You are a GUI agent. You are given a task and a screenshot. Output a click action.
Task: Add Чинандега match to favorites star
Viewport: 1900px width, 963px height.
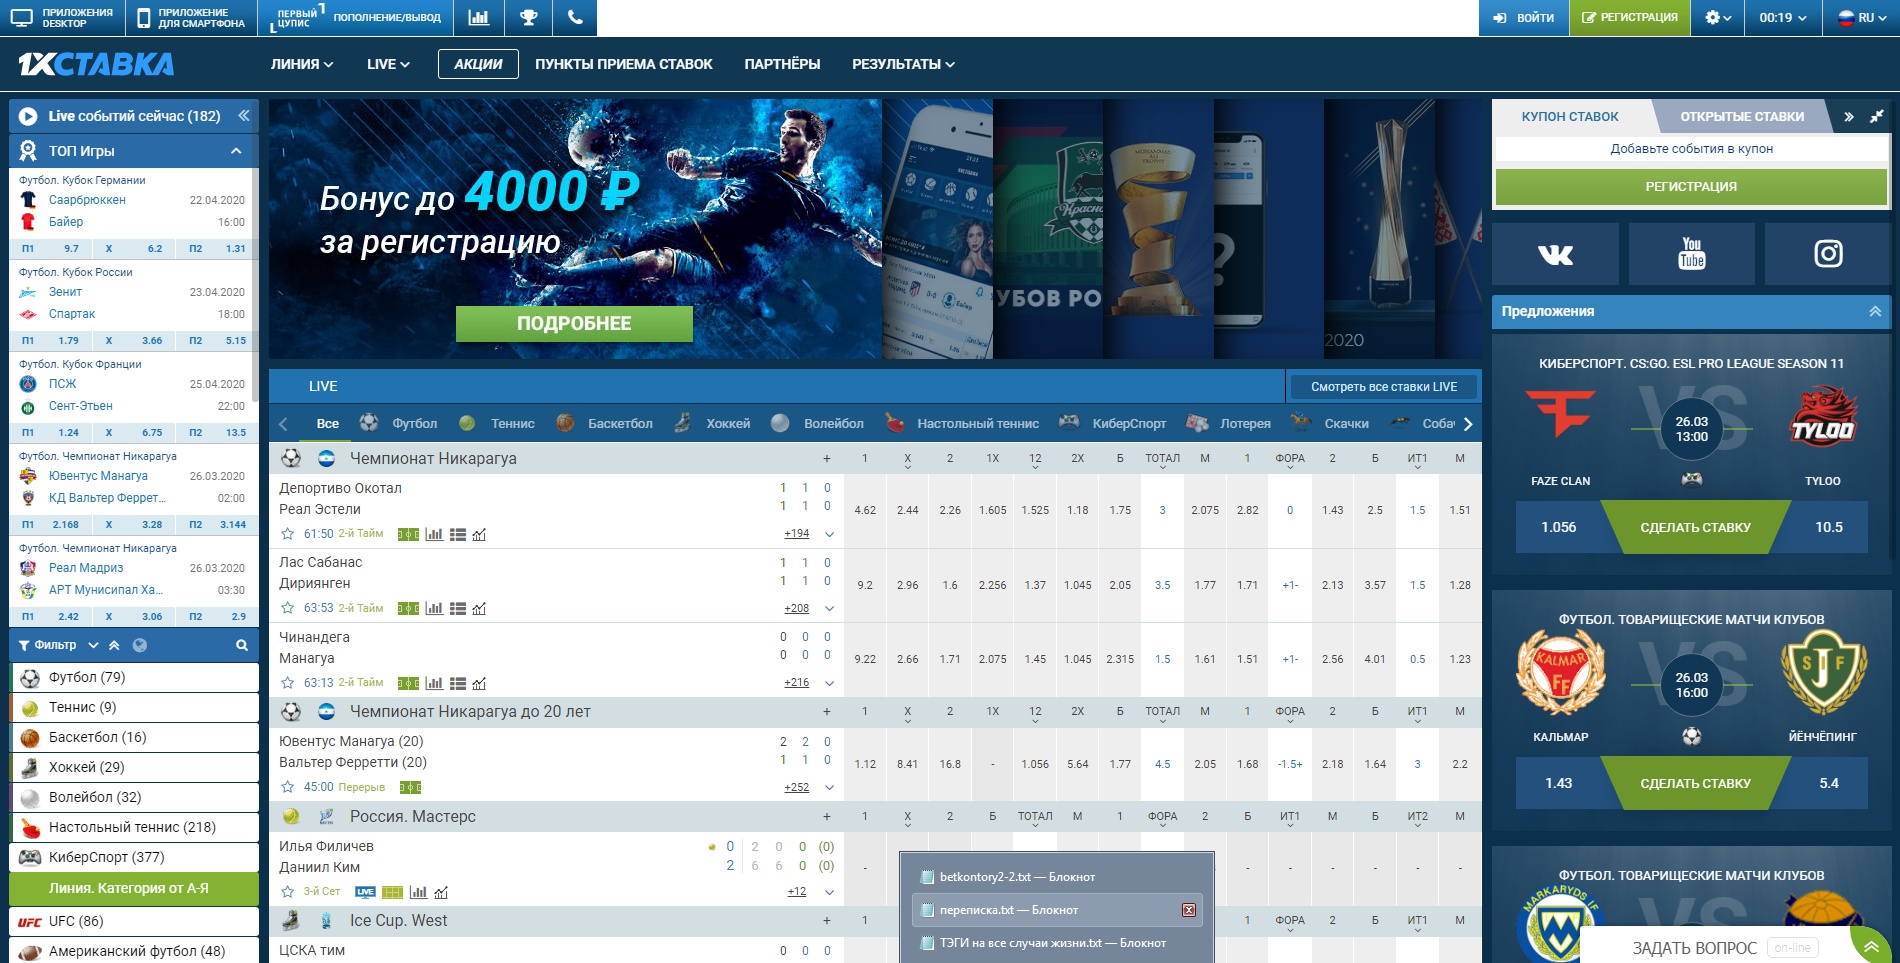(x=288, y=683)
